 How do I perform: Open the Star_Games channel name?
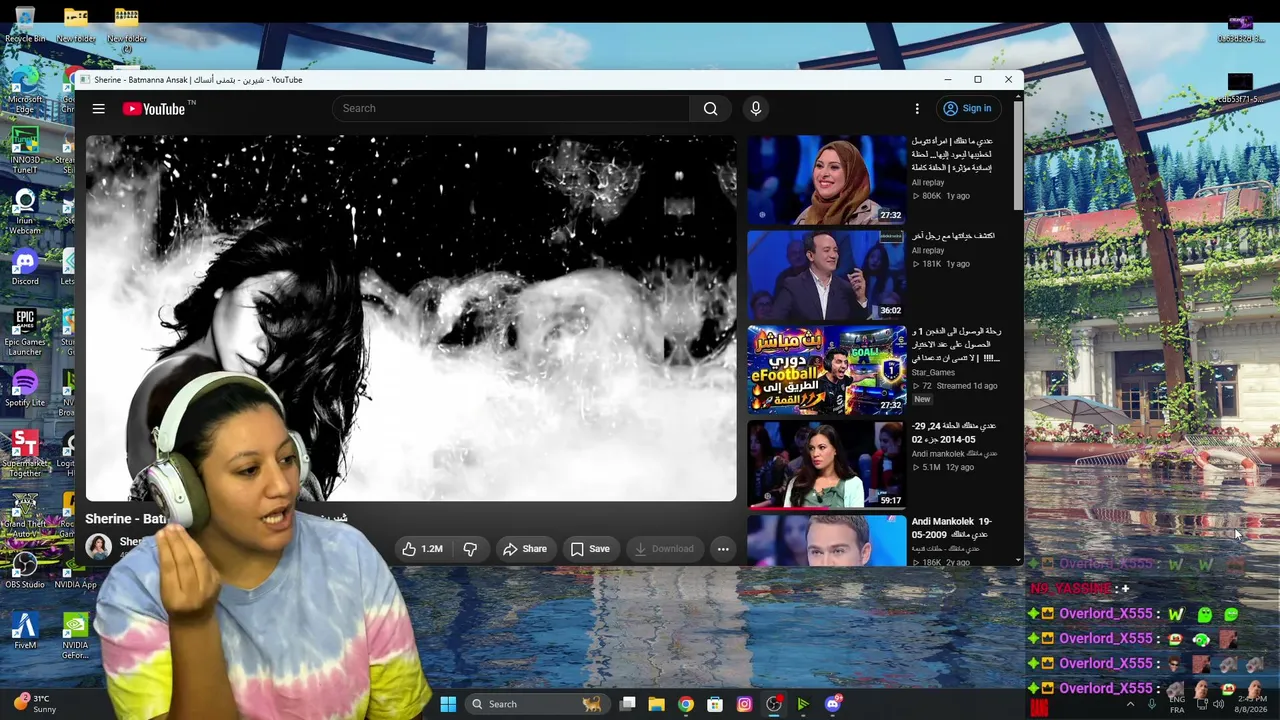point(933,372)
